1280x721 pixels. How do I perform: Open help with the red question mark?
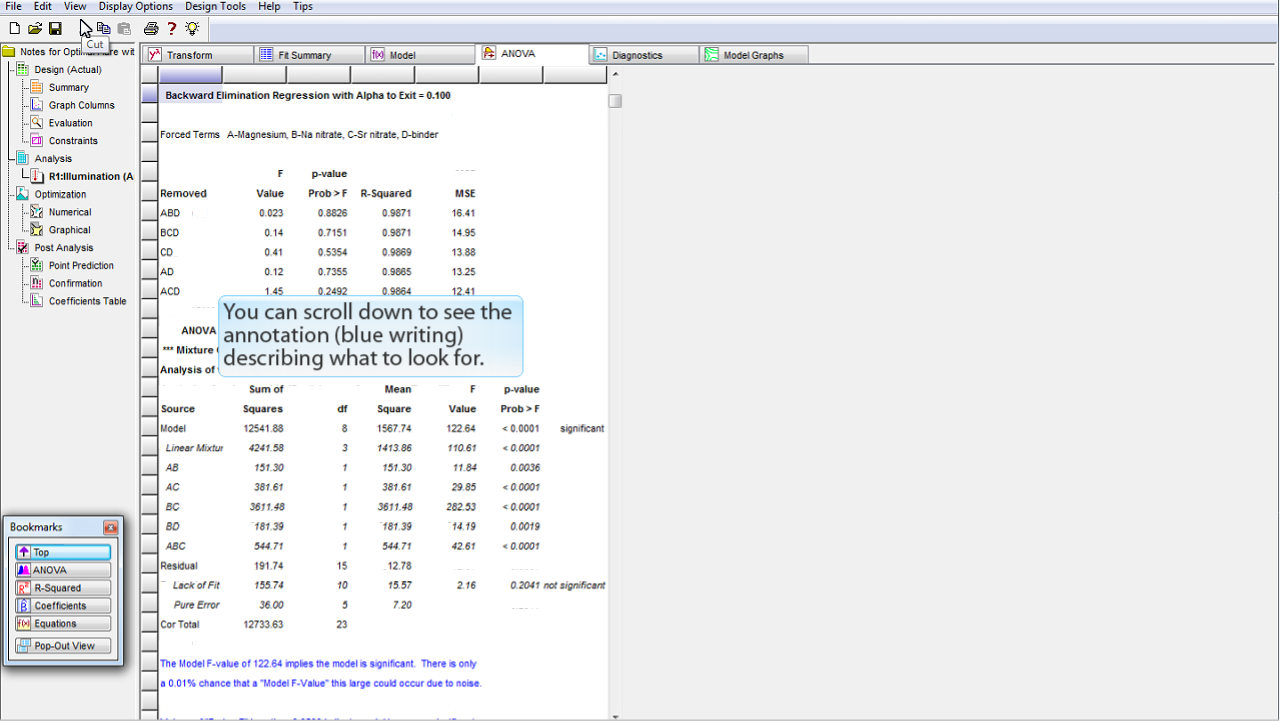[x=172, y=29]
